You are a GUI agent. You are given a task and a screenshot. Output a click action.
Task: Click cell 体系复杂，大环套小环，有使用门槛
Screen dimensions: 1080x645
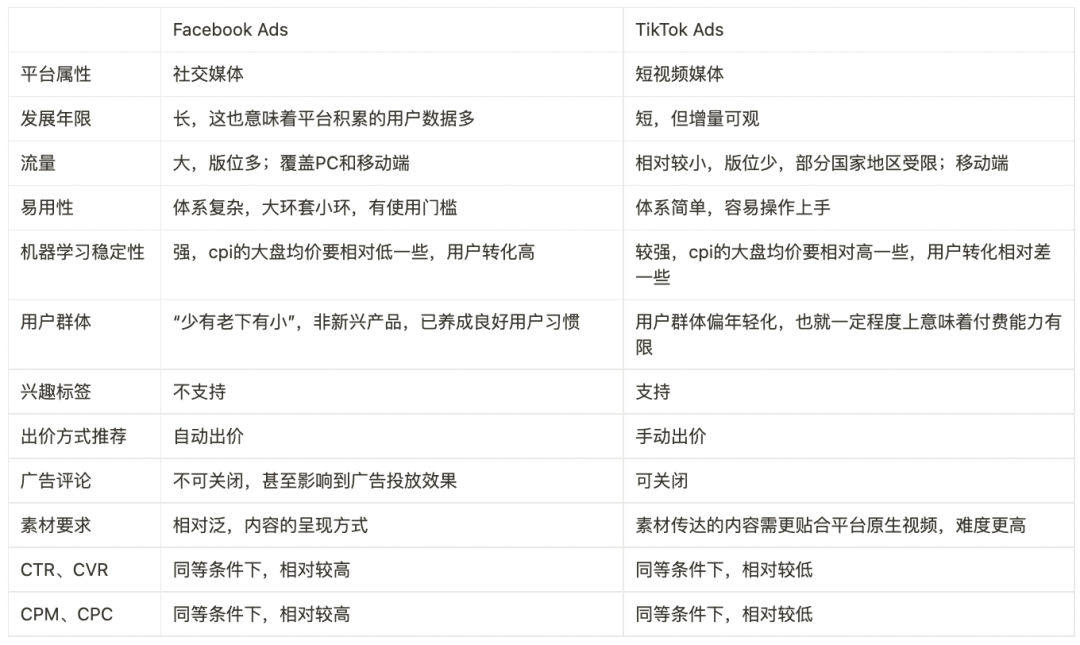315,207
